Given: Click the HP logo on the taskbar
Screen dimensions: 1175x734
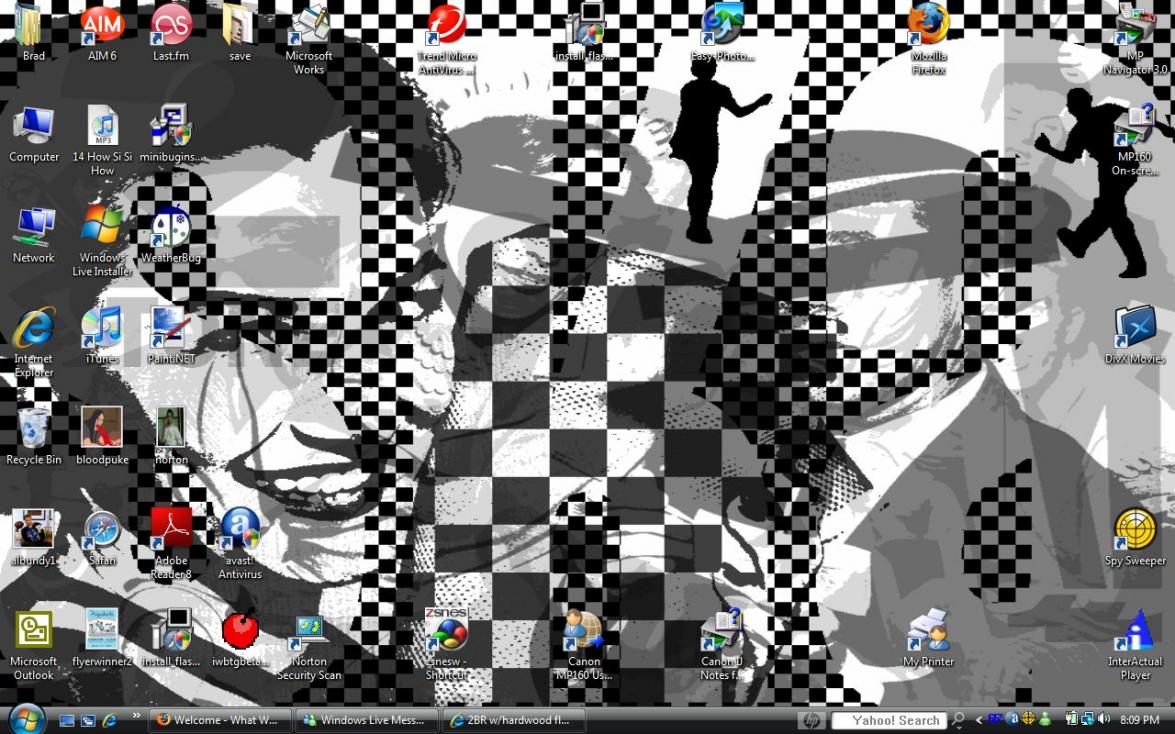Looking at the screenshot, I should point(811,721).
